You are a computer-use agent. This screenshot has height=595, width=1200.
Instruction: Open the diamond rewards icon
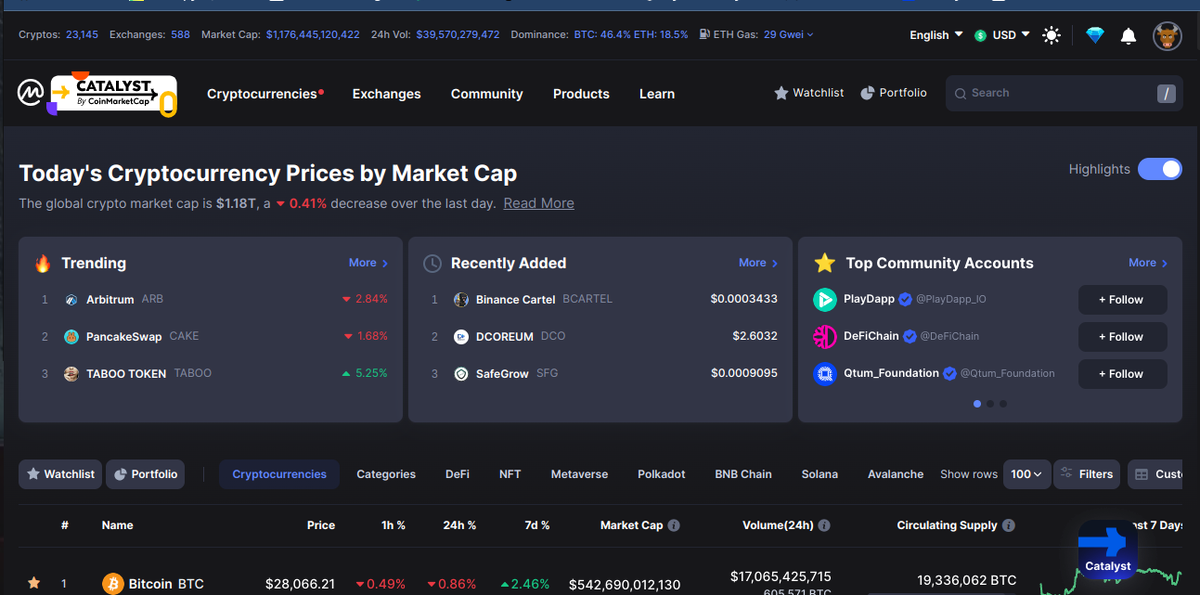click(x=1095, y=36)
